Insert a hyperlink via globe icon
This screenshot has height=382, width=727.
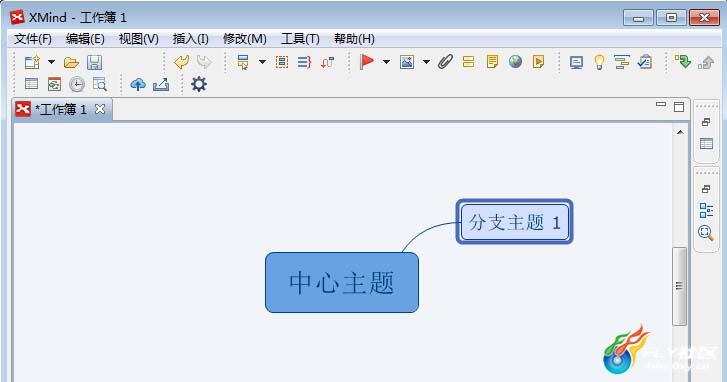click(x=515, y=61)
